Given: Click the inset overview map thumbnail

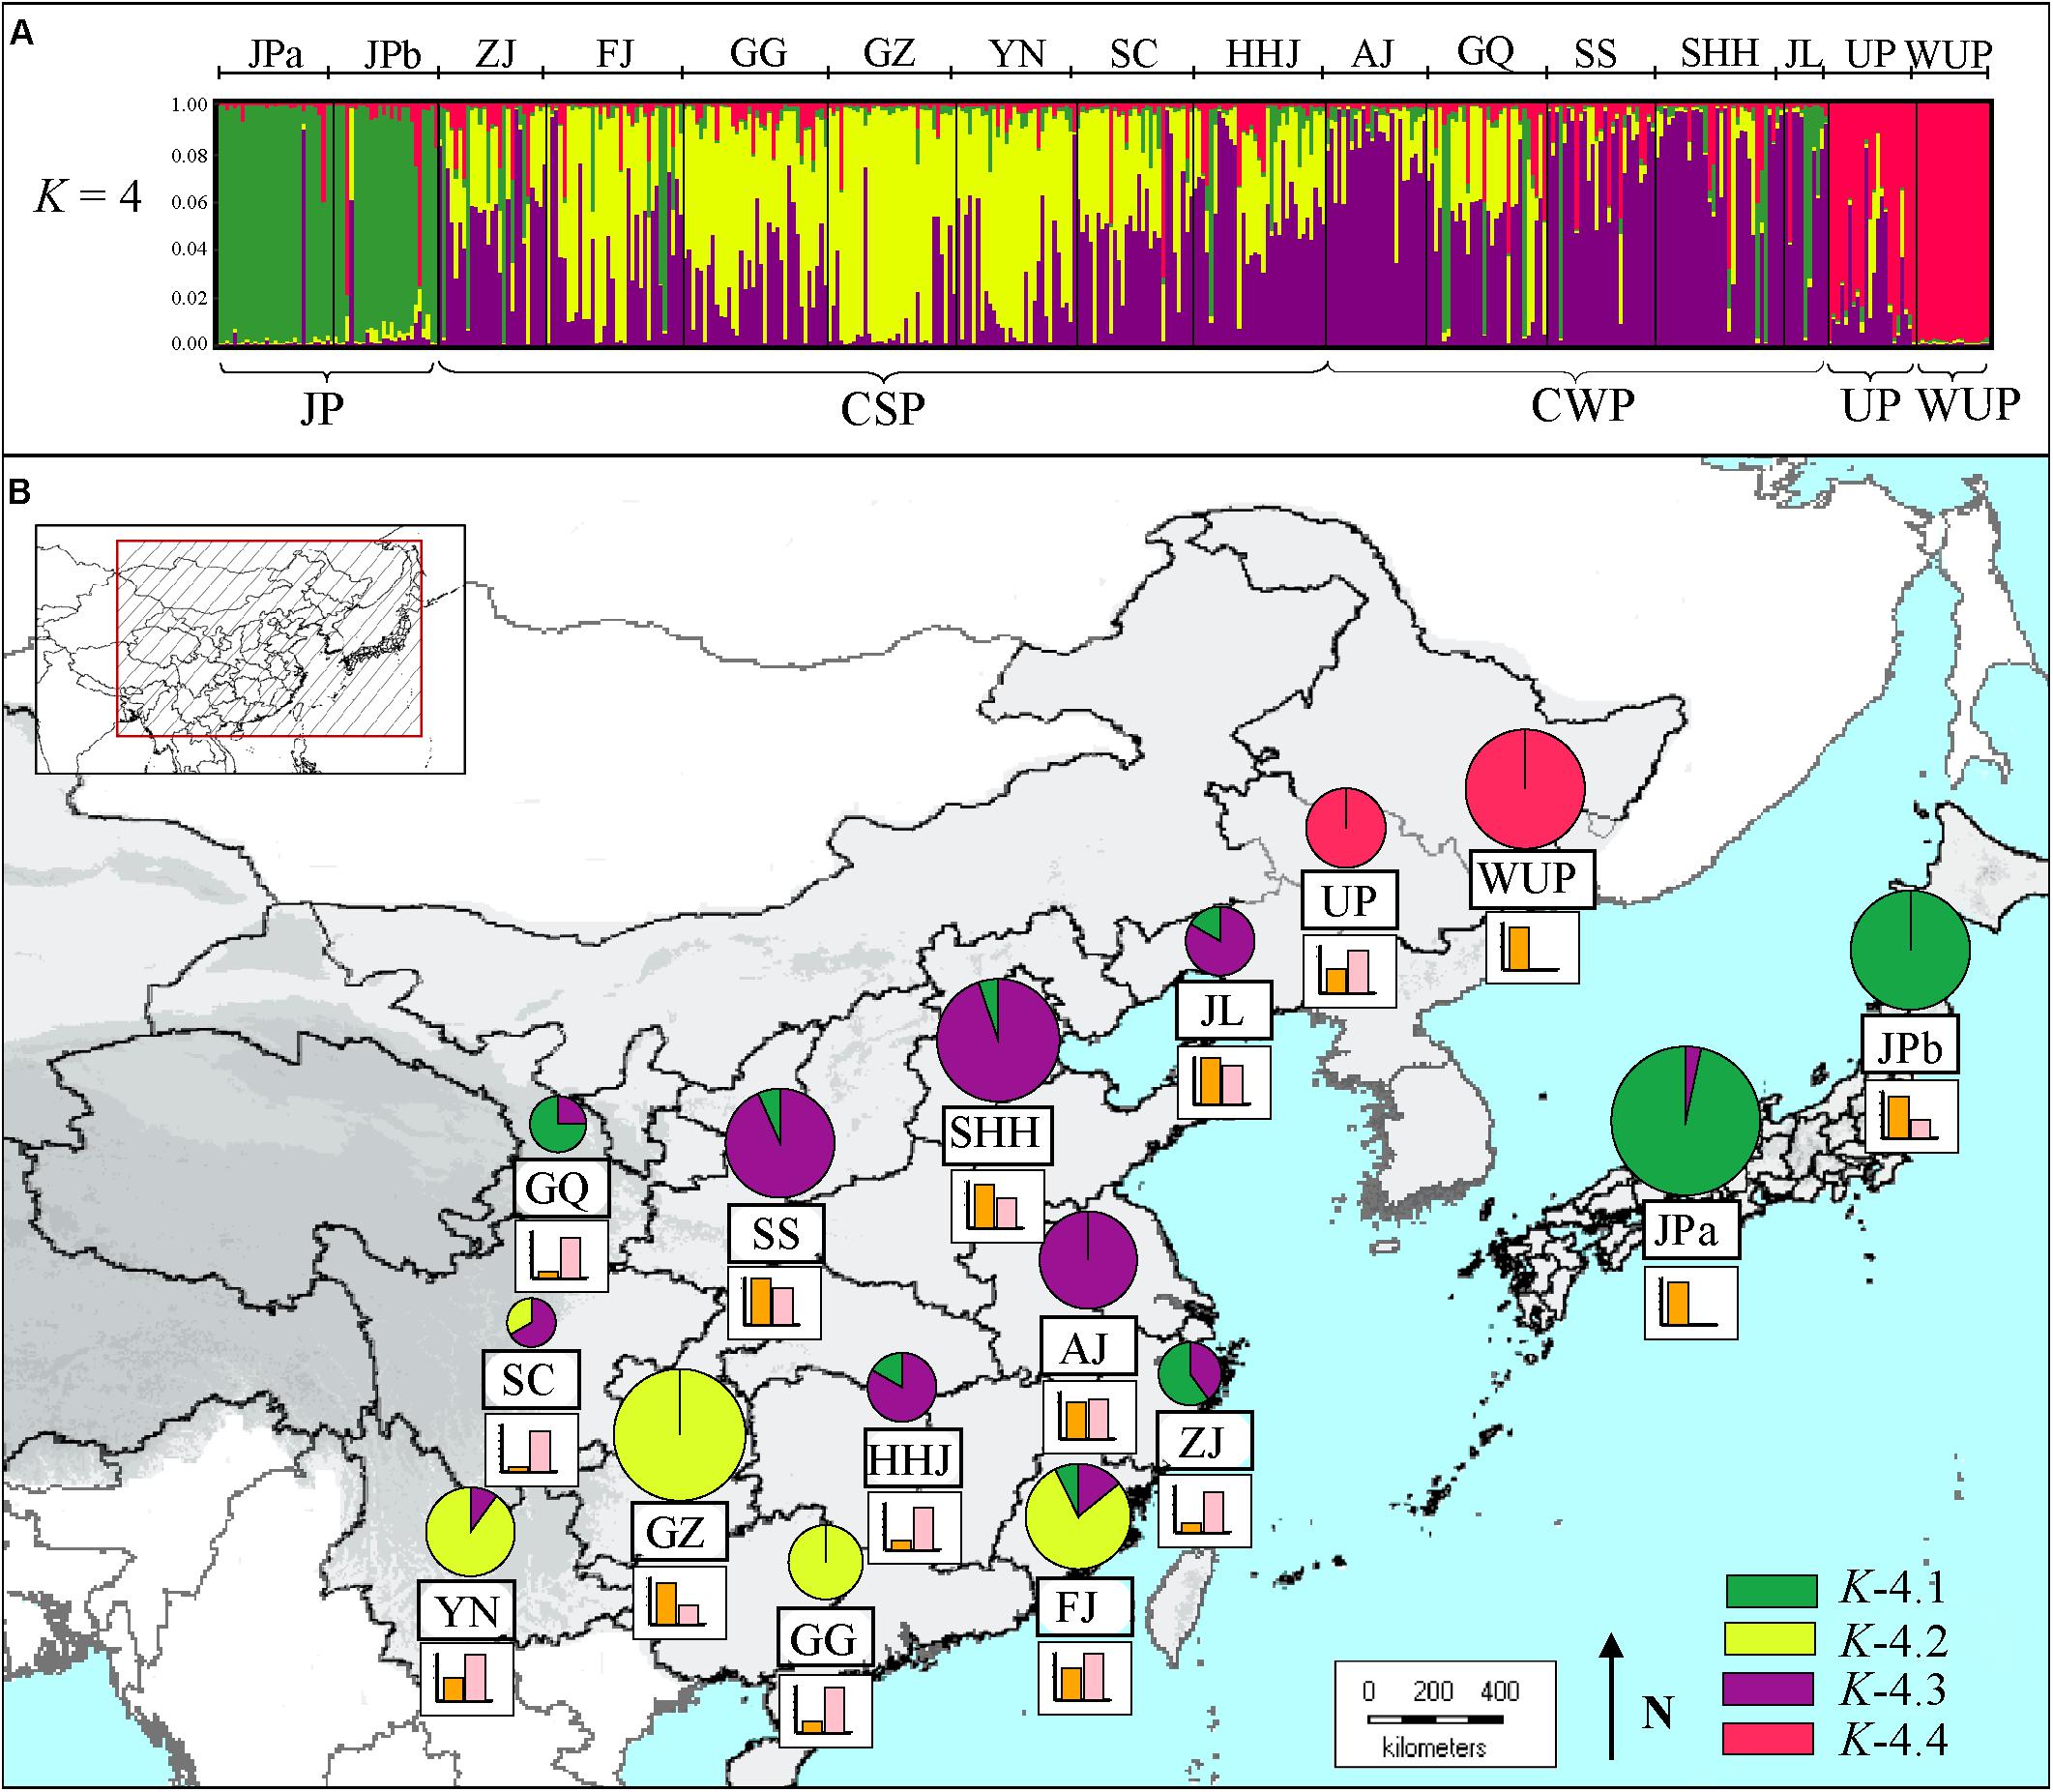Looking at the screenshot, I should [250, 649].
